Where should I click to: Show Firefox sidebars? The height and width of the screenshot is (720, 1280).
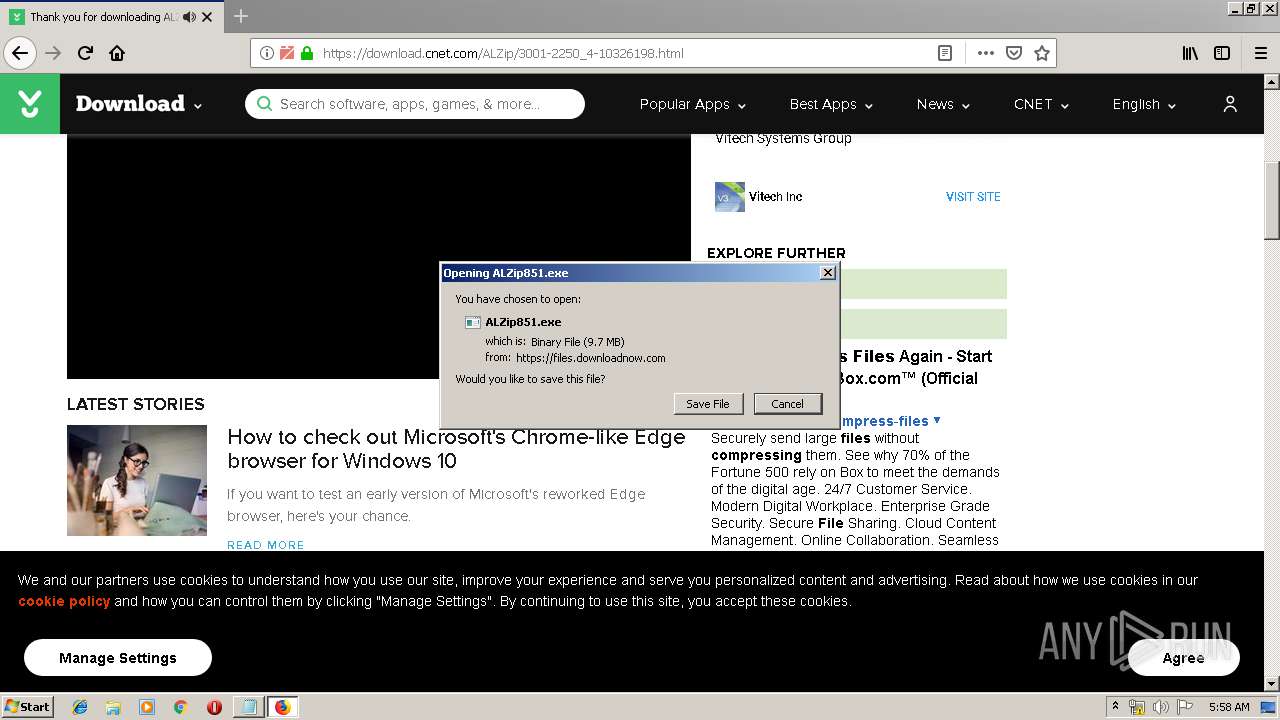[1222, 53]
